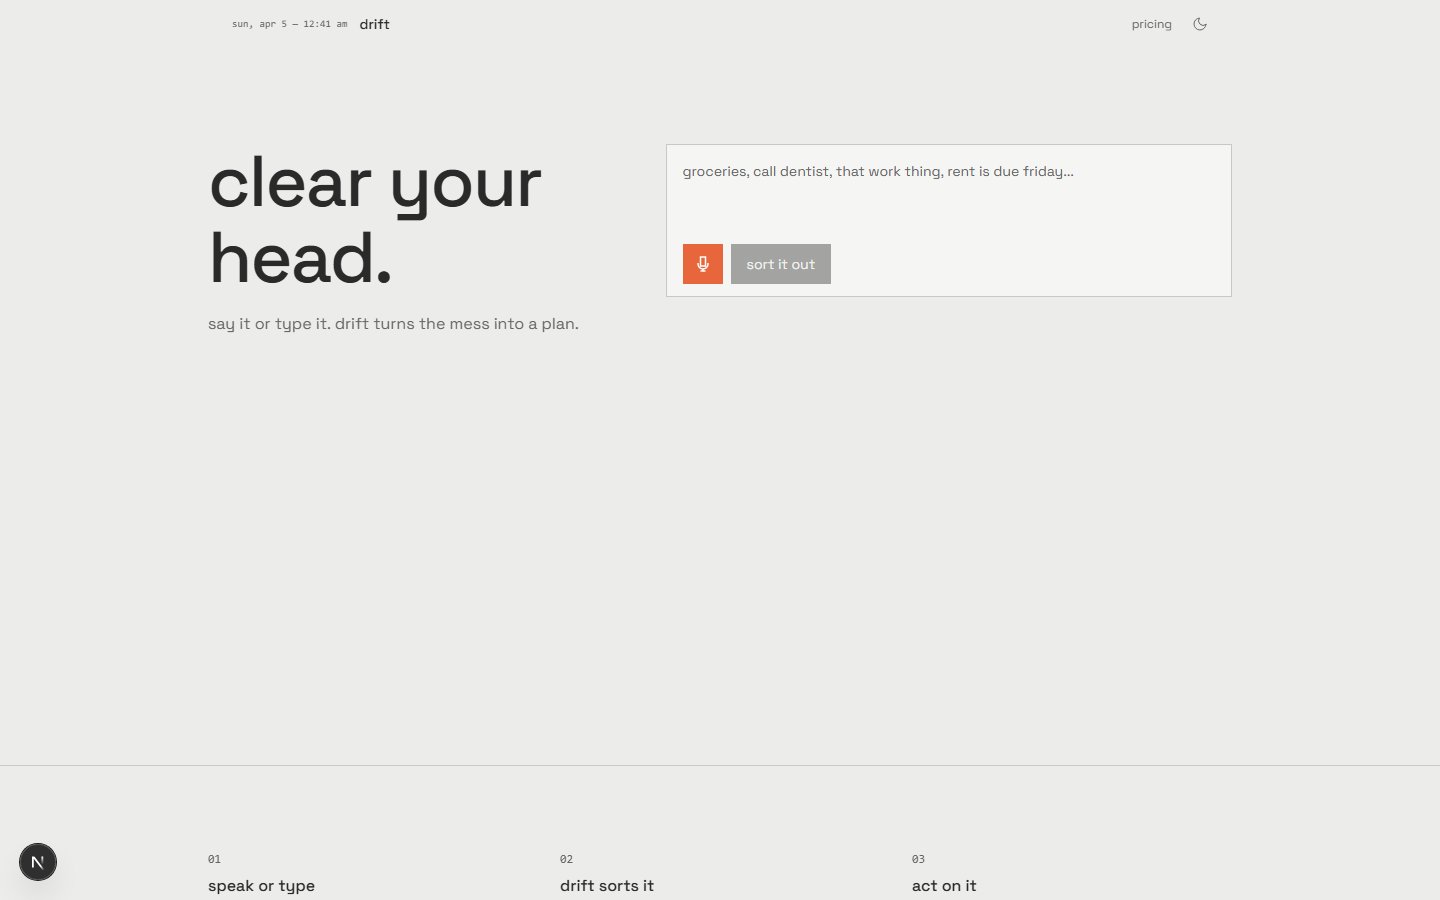Click the word "head." in the headline

pos(300,259)
